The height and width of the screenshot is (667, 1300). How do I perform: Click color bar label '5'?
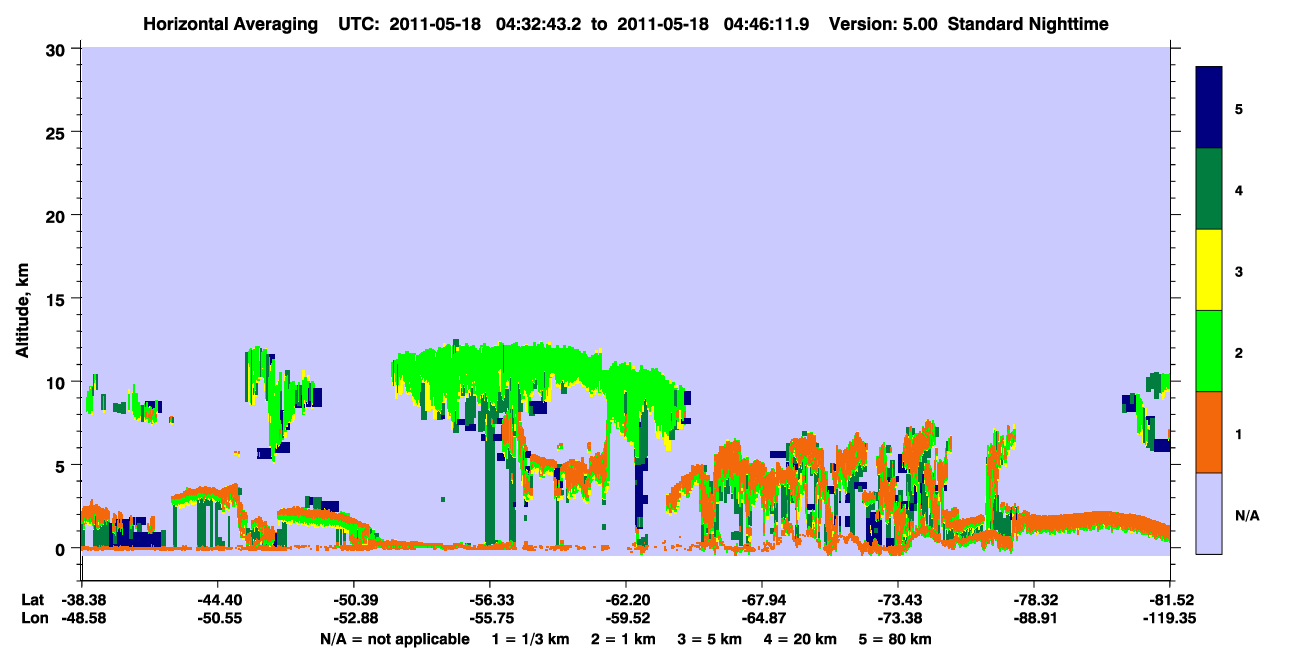[x=1239, y=109]
